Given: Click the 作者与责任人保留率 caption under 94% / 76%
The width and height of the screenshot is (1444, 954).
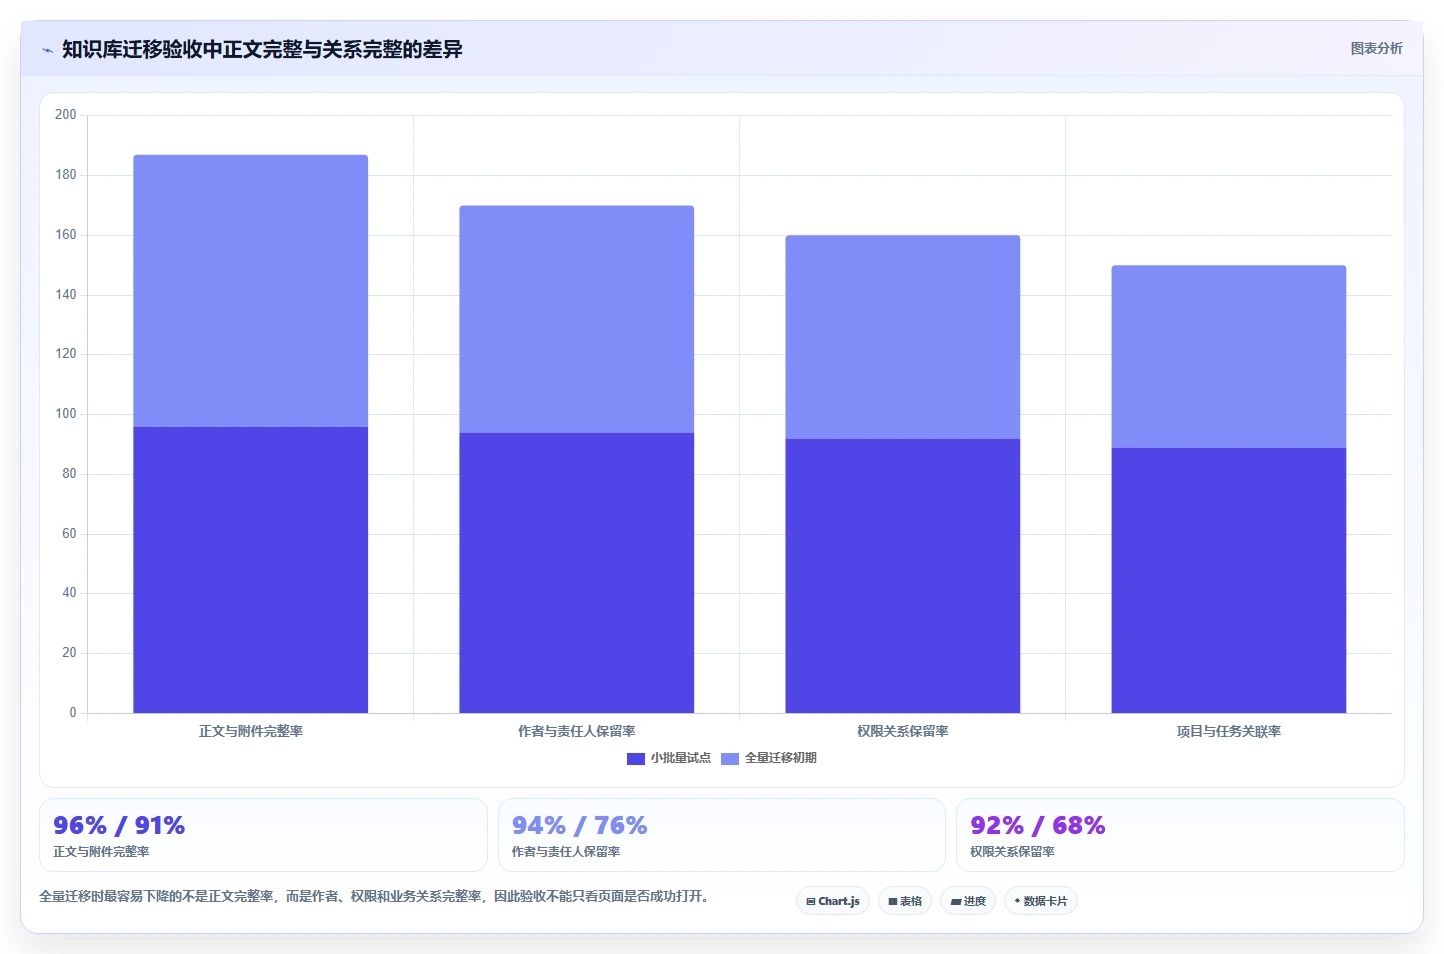Looking at the screenshot, I should 566,852.
